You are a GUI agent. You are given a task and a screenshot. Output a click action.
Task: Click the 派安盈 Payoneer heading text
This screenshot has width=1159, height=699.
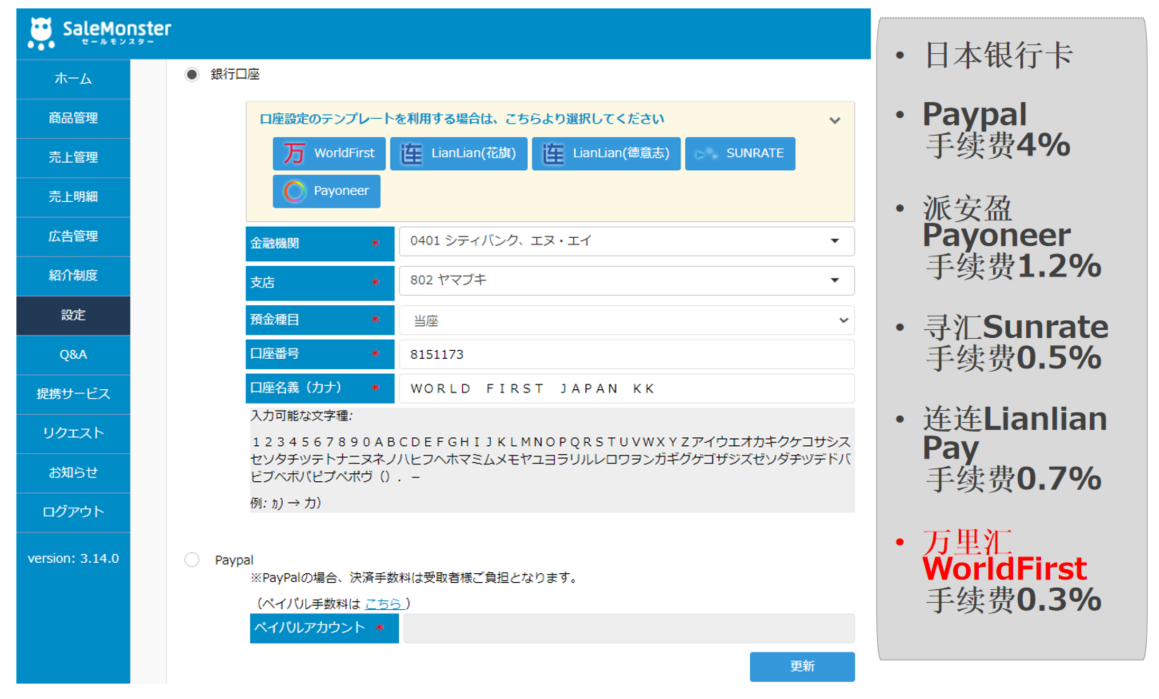996,222
